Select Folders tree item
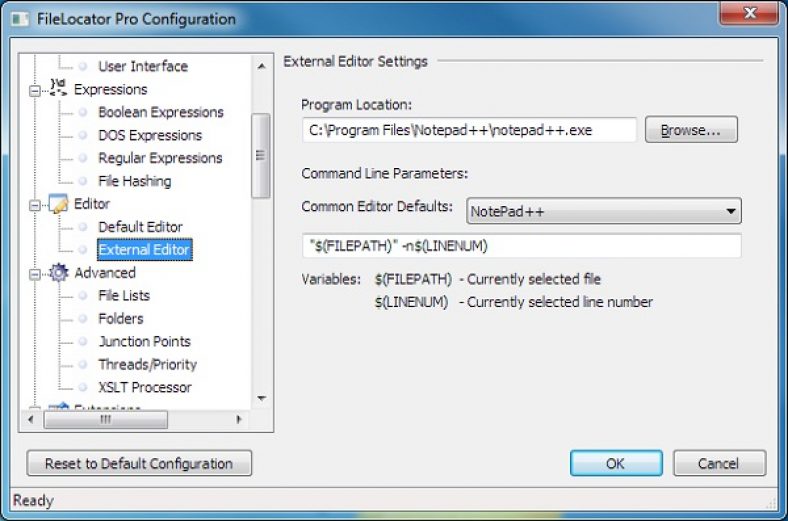Screen dimensions: 788x521 (121, 319)
